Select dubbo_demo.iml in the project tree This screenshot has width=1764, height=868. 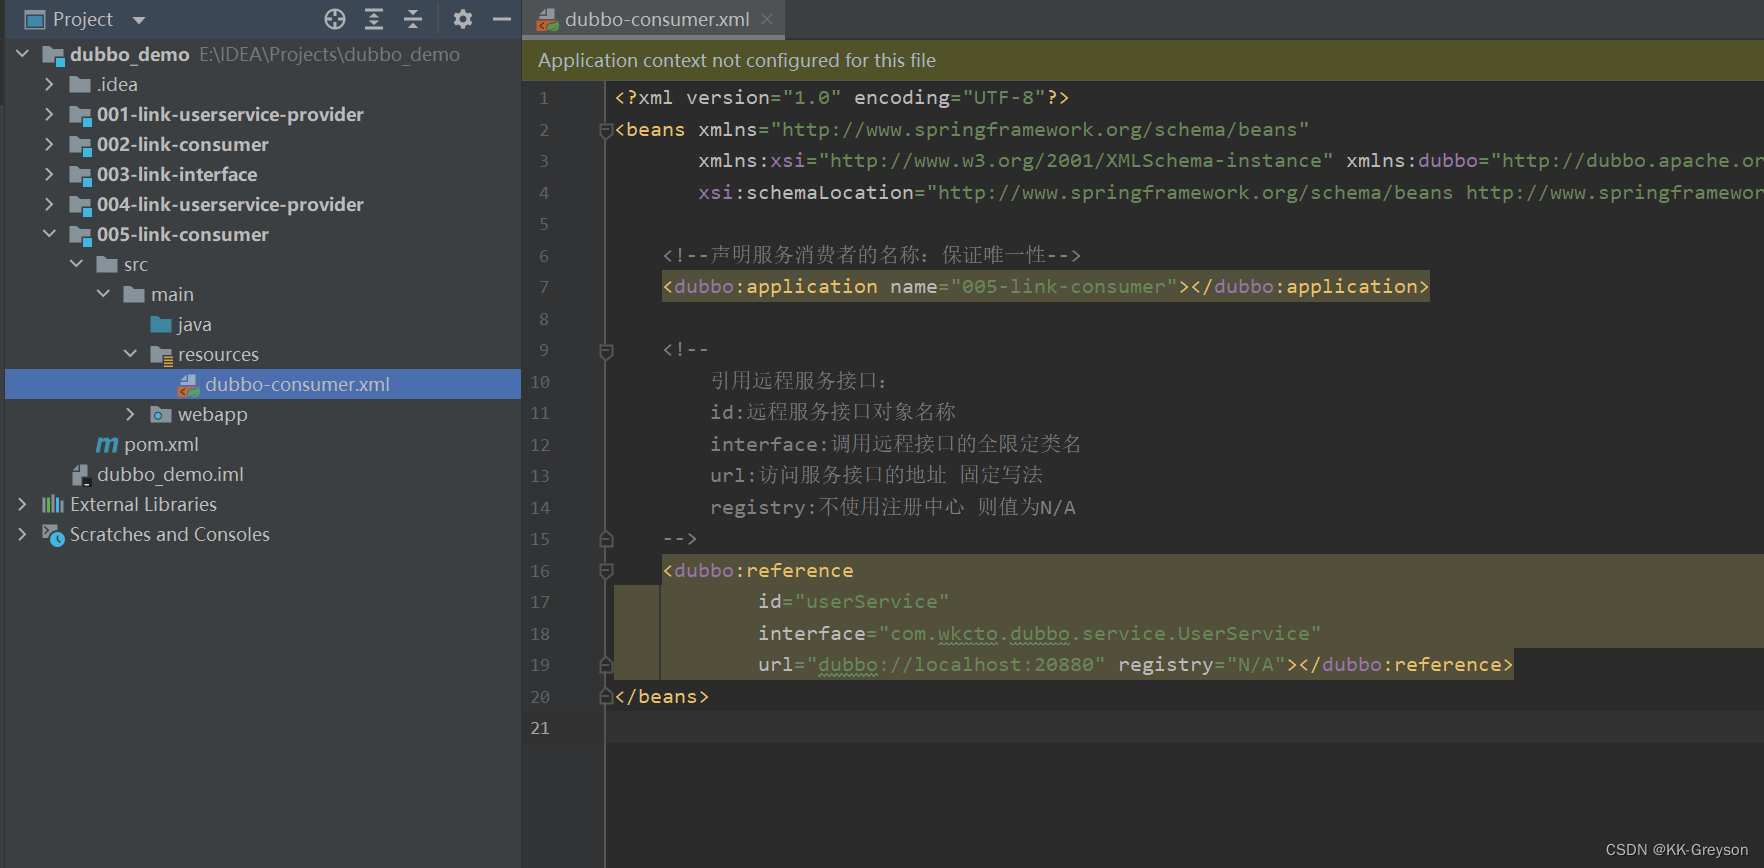170,474
